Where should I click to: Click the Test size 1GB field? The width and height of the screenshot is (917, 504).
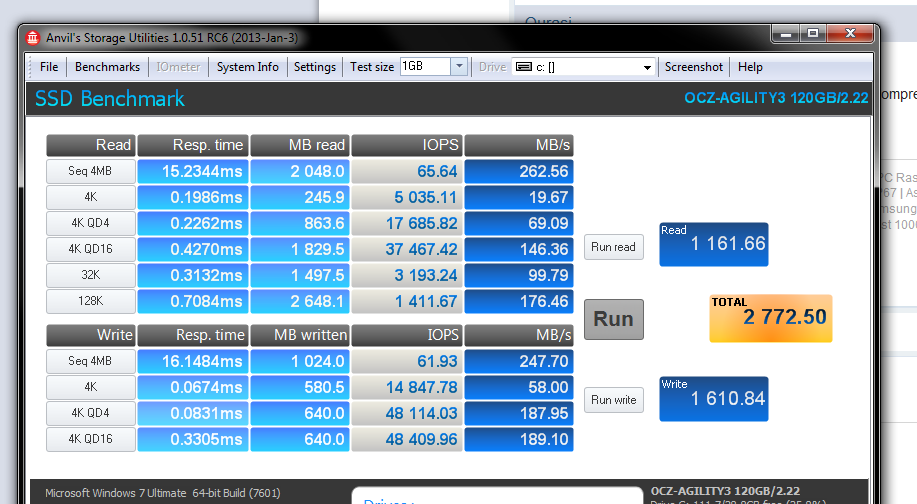point(425,67)
